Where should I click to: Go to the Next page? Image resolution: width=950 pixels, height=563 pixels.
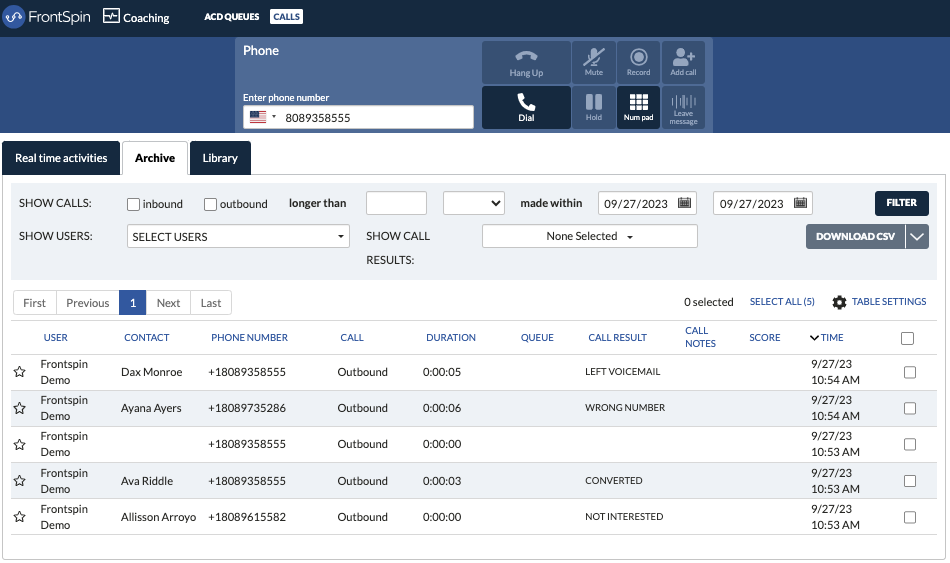pyautogui.click(x=168, y=303)
